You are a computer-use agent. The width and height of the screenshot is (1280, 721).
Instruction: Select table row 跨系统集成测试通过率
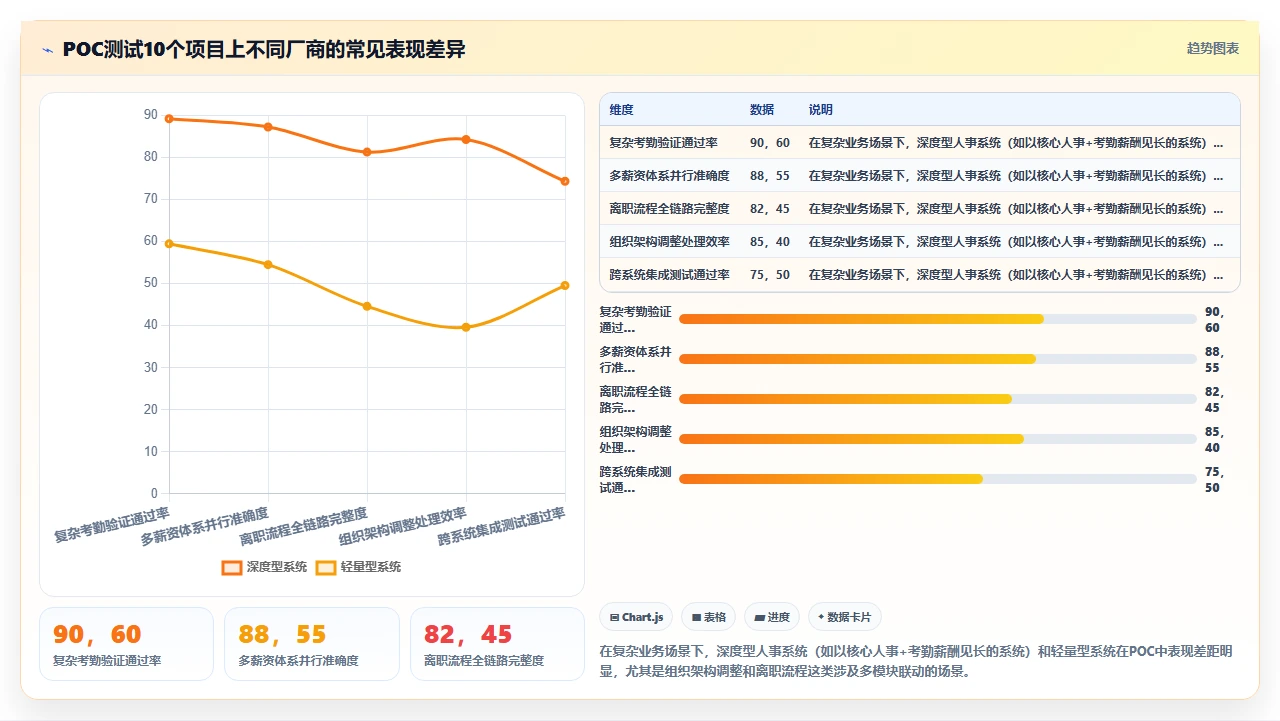[919, 275]
